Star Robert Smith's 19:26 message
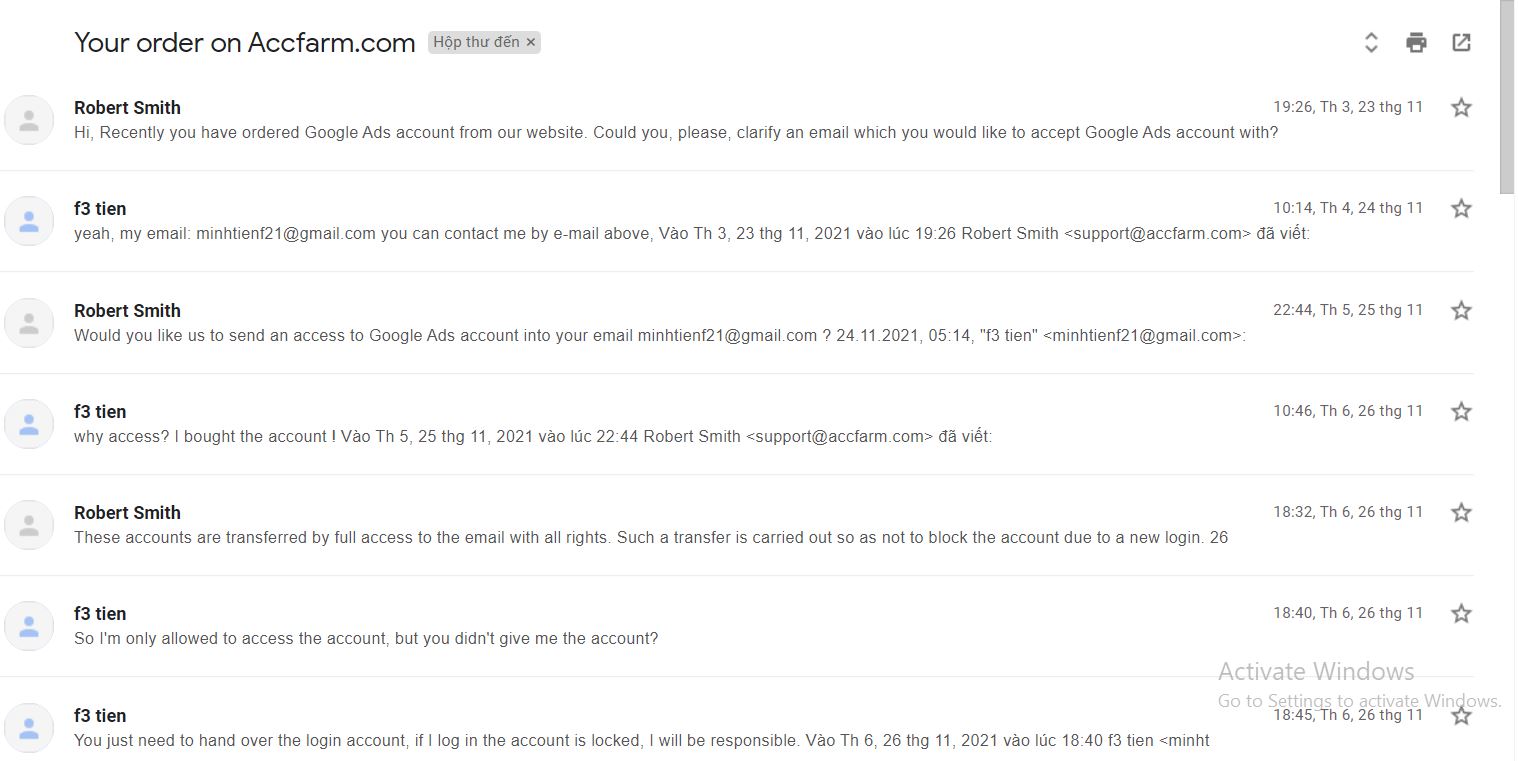The width and height of the screenshot is (1518, 761). pos(1461,107)
